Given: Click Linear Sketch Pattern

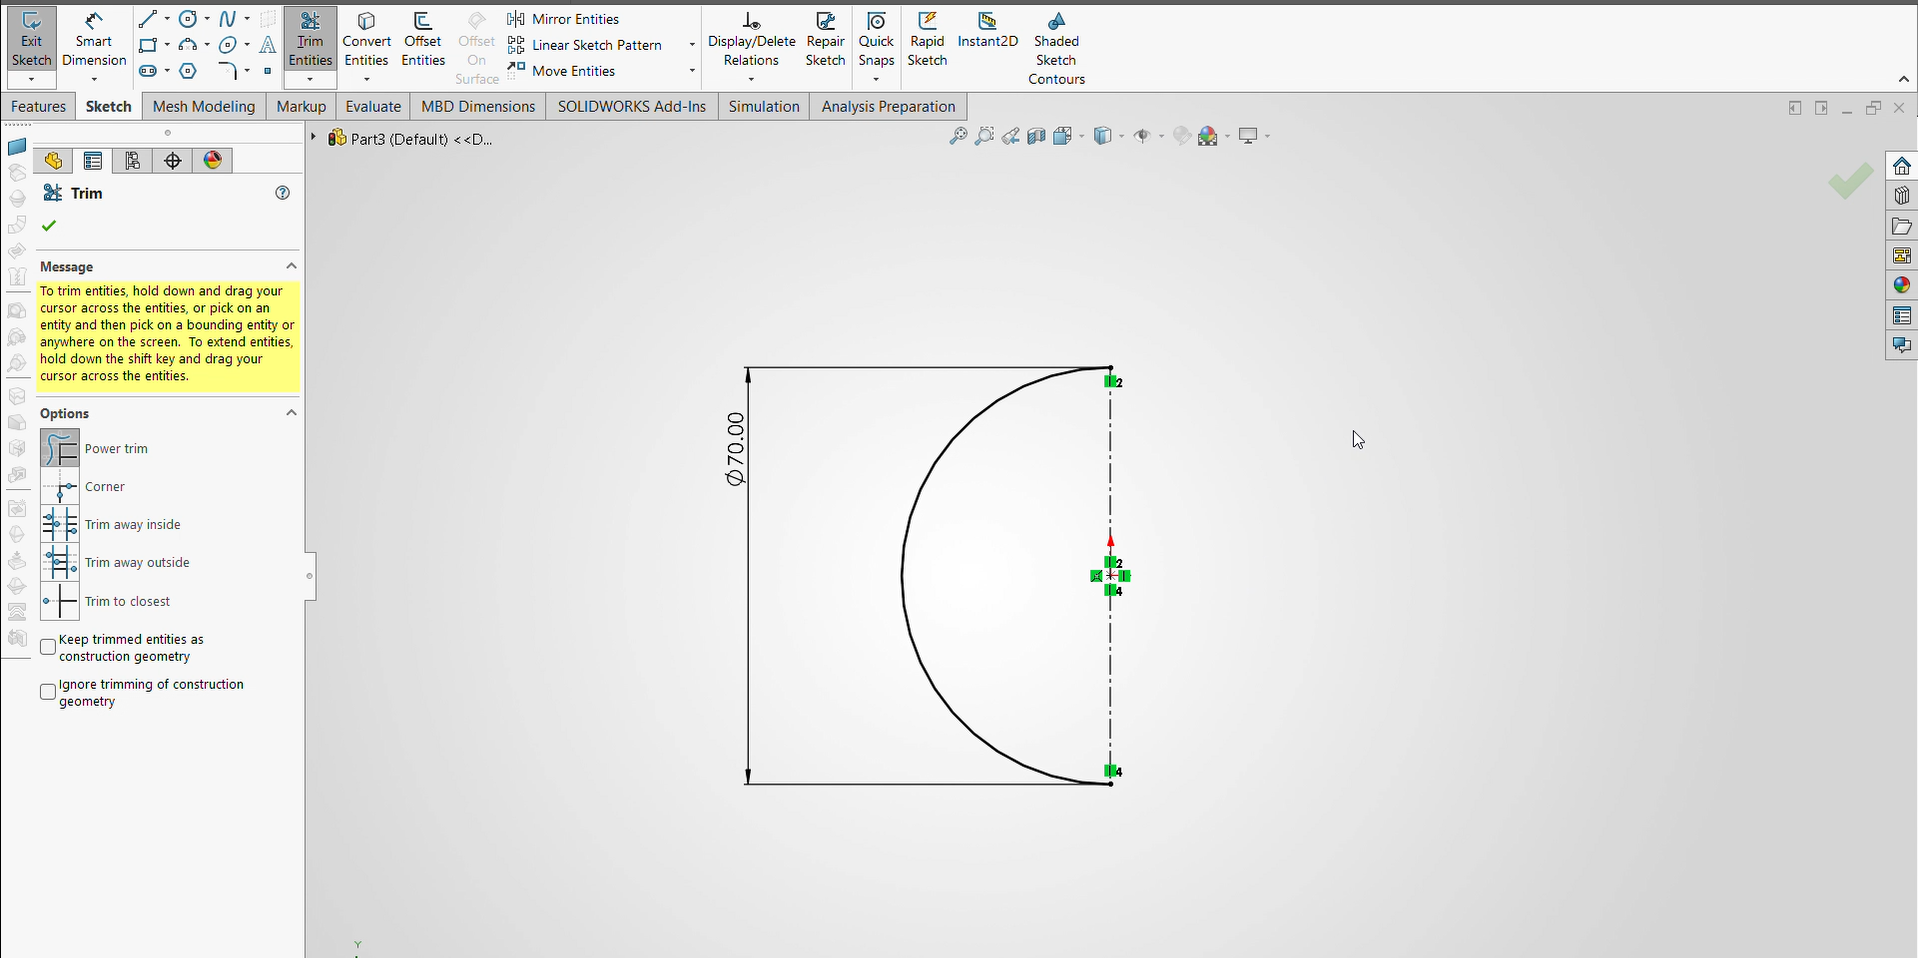Looking at the screenshot, I should tap(585, 45).
